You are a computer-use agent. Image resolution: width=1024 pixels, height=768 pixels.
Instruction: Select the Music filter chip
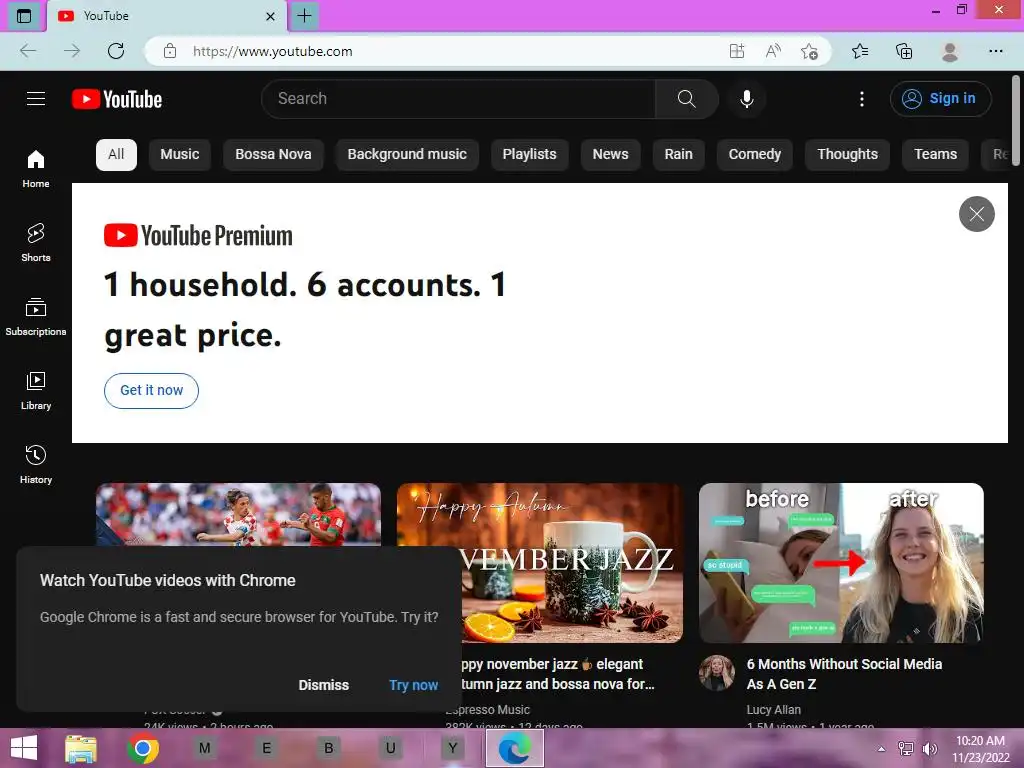(180, 155)
